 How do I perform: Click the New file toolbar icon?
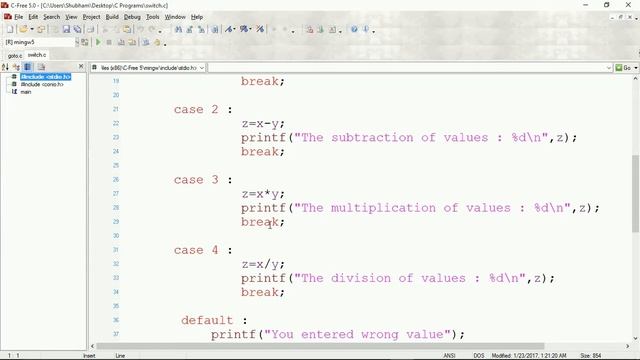tap(10, 29)
